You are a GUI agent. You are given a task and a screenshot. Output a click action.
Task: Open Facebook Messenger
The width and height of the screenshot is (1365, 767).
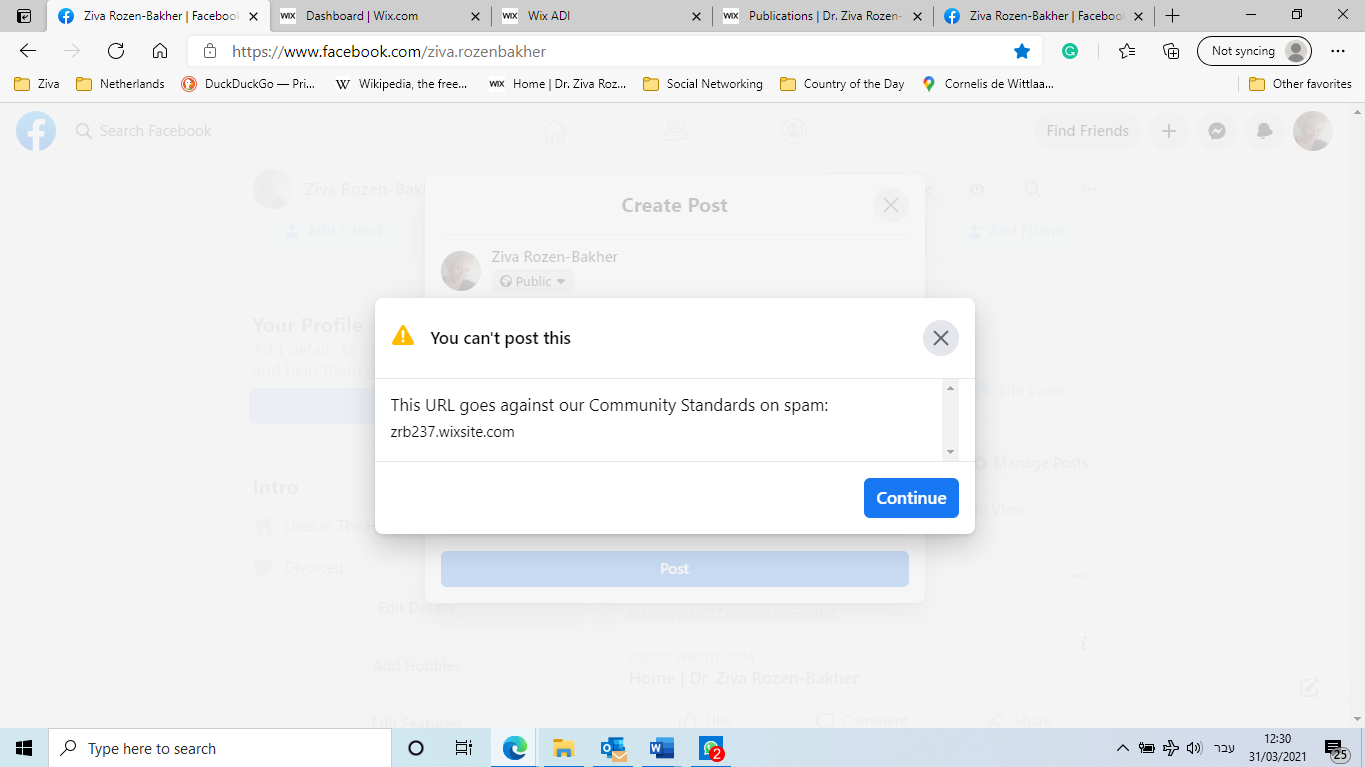click(1216, 131)
